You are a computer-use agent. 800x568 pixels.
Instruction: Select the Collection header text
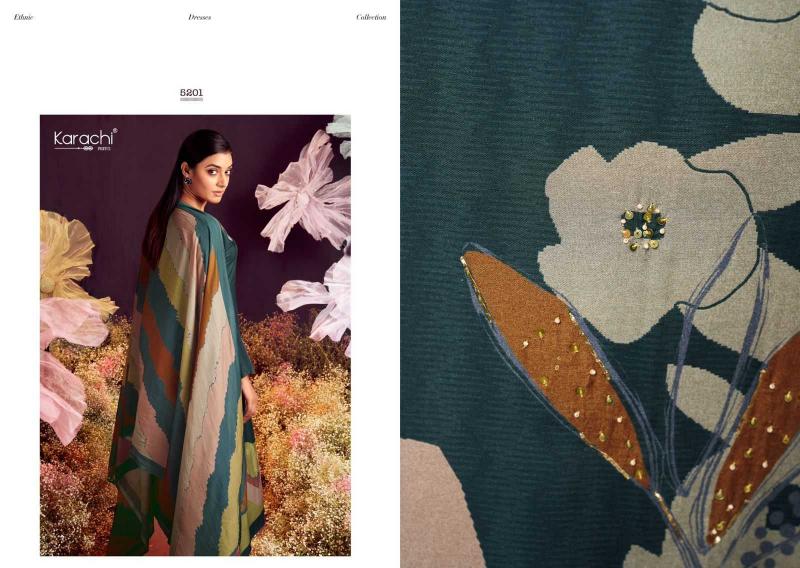click(x=371, y=17)
